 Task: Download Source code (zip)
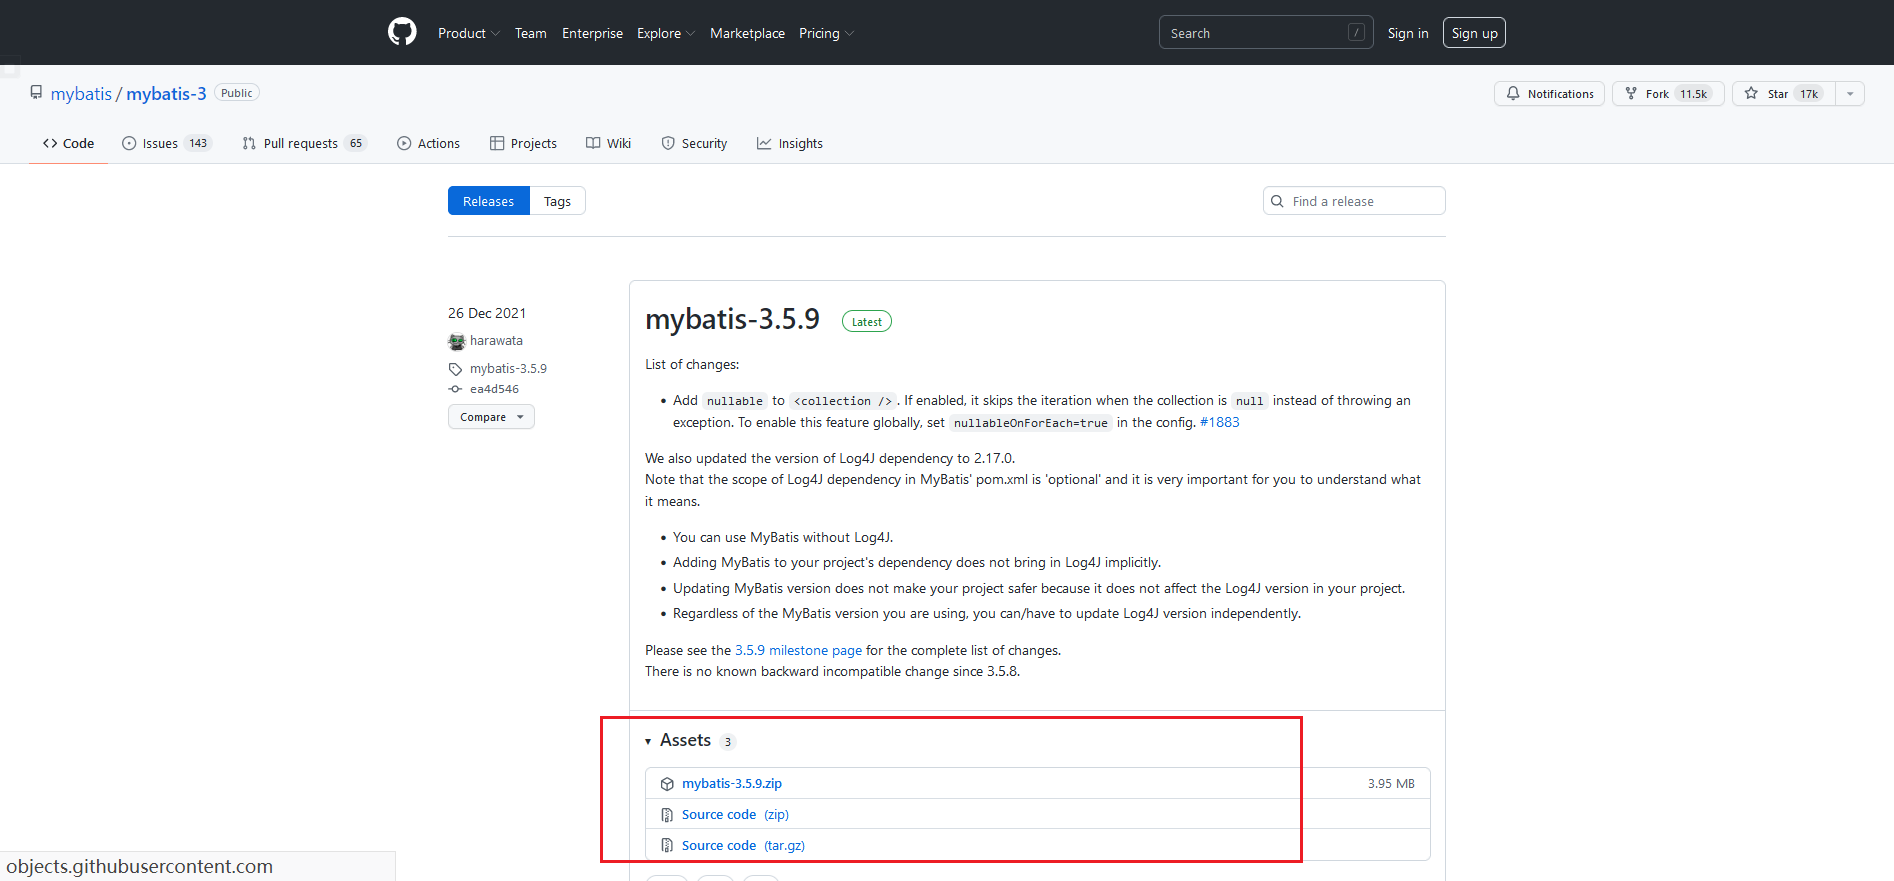tap(735, 814)
